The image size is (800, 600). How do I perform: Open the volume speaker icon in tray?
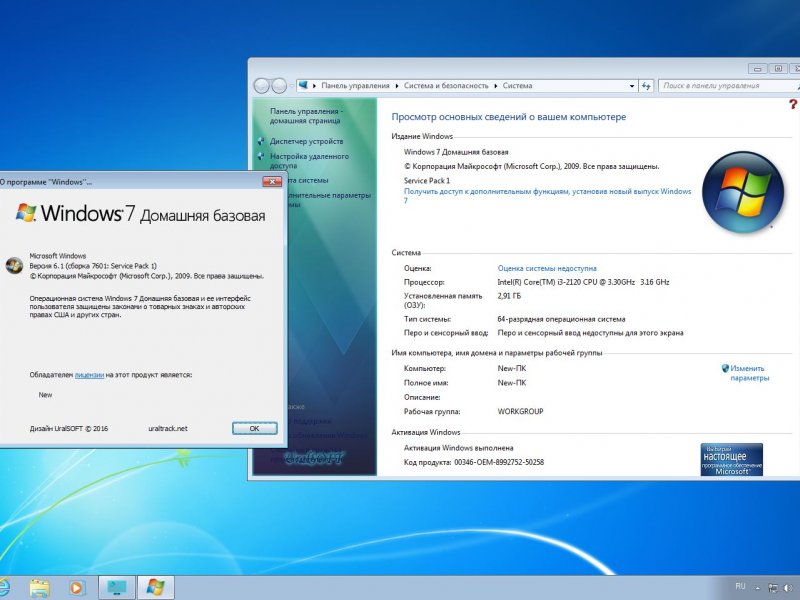pyautogui.click(x=789, y=588)
